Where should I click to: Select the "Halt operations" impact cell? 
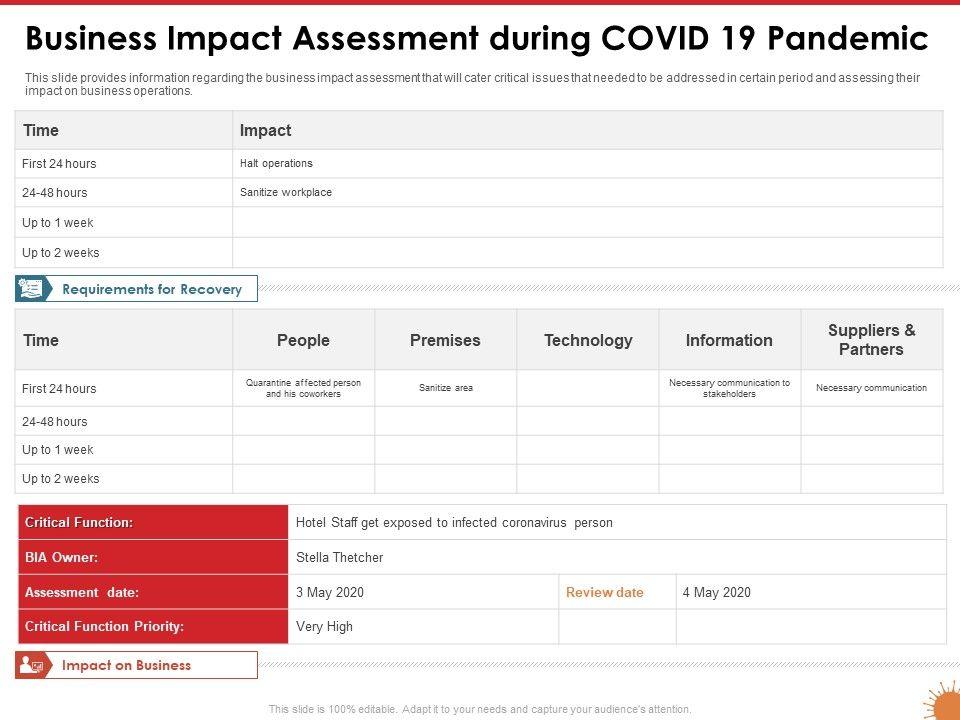click(x=276, y=163)
